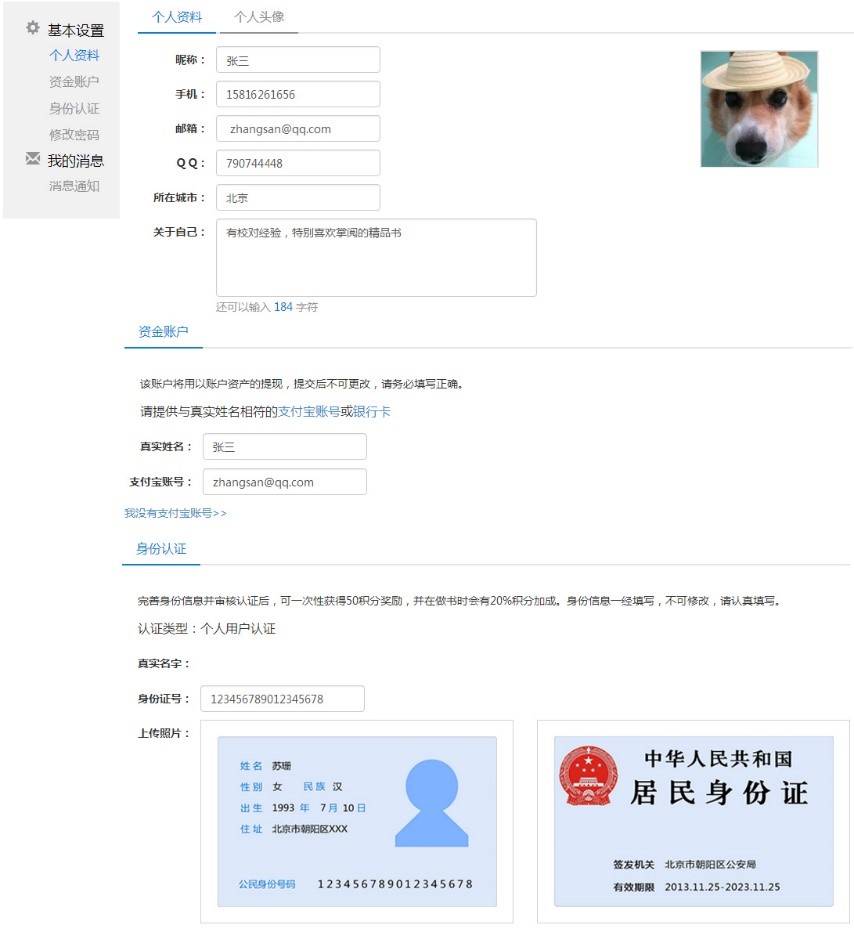Image resolution: width=854 pixels, height=943 pixels.
Task: Click the 昵称 input field
Action: 298,60
